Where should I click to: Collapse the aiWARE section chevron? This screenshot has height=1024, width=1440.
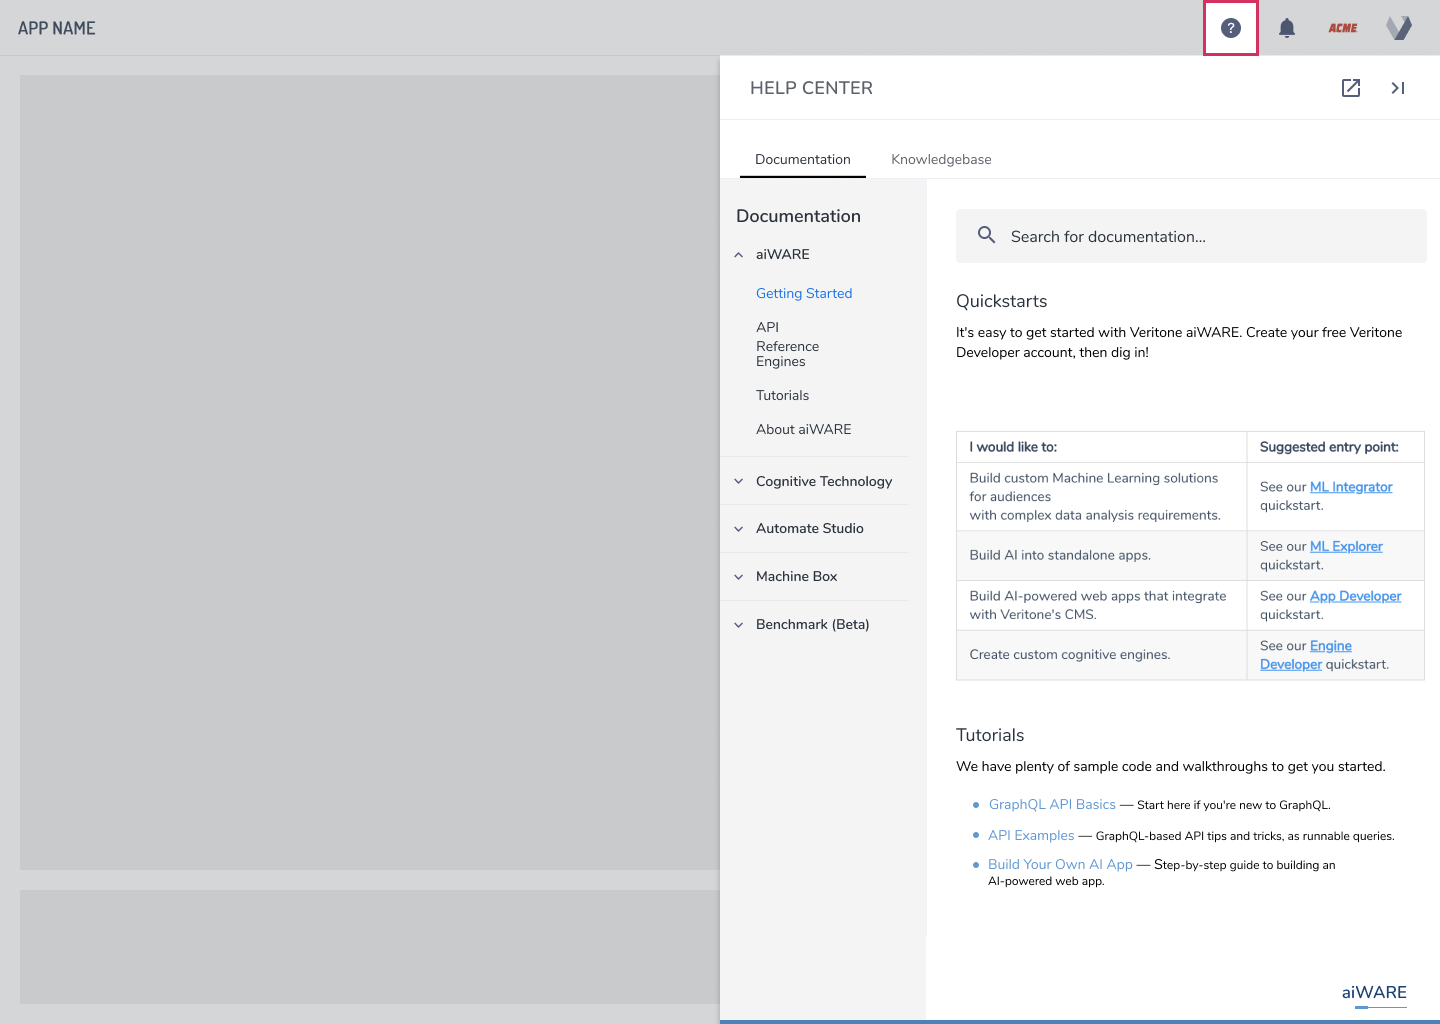pyautogui.click(x=739, y=255)
